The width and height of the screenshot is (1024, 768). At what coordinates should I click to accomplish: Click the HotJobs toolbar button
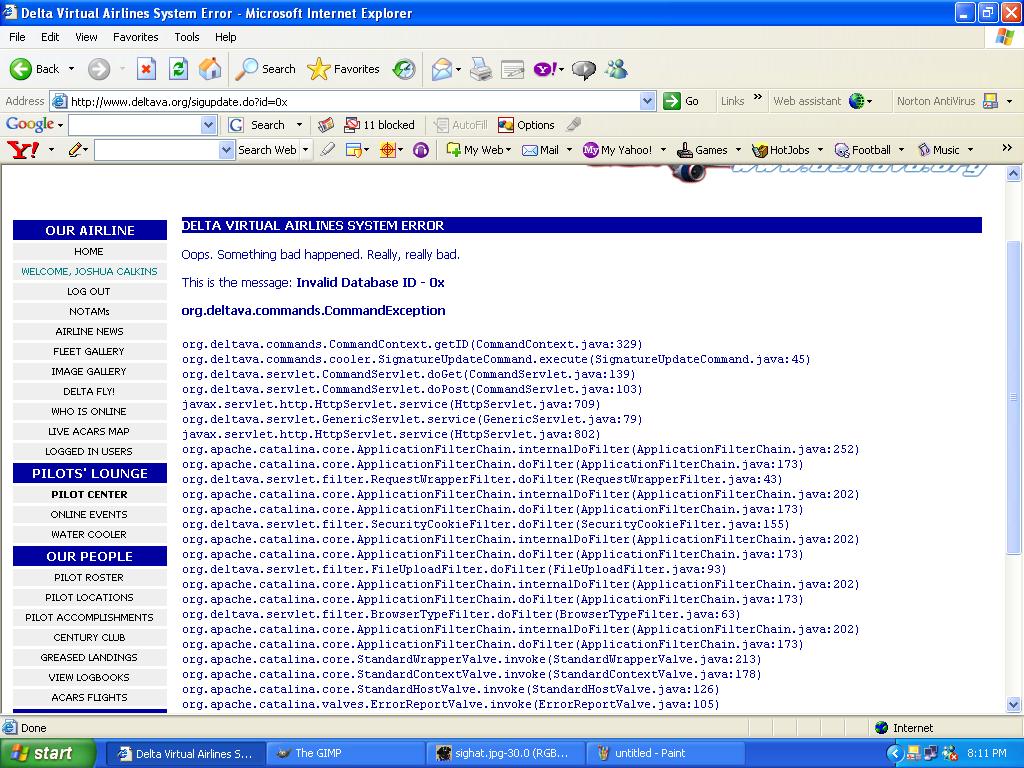pyautogui.click(x=781, y=150)
